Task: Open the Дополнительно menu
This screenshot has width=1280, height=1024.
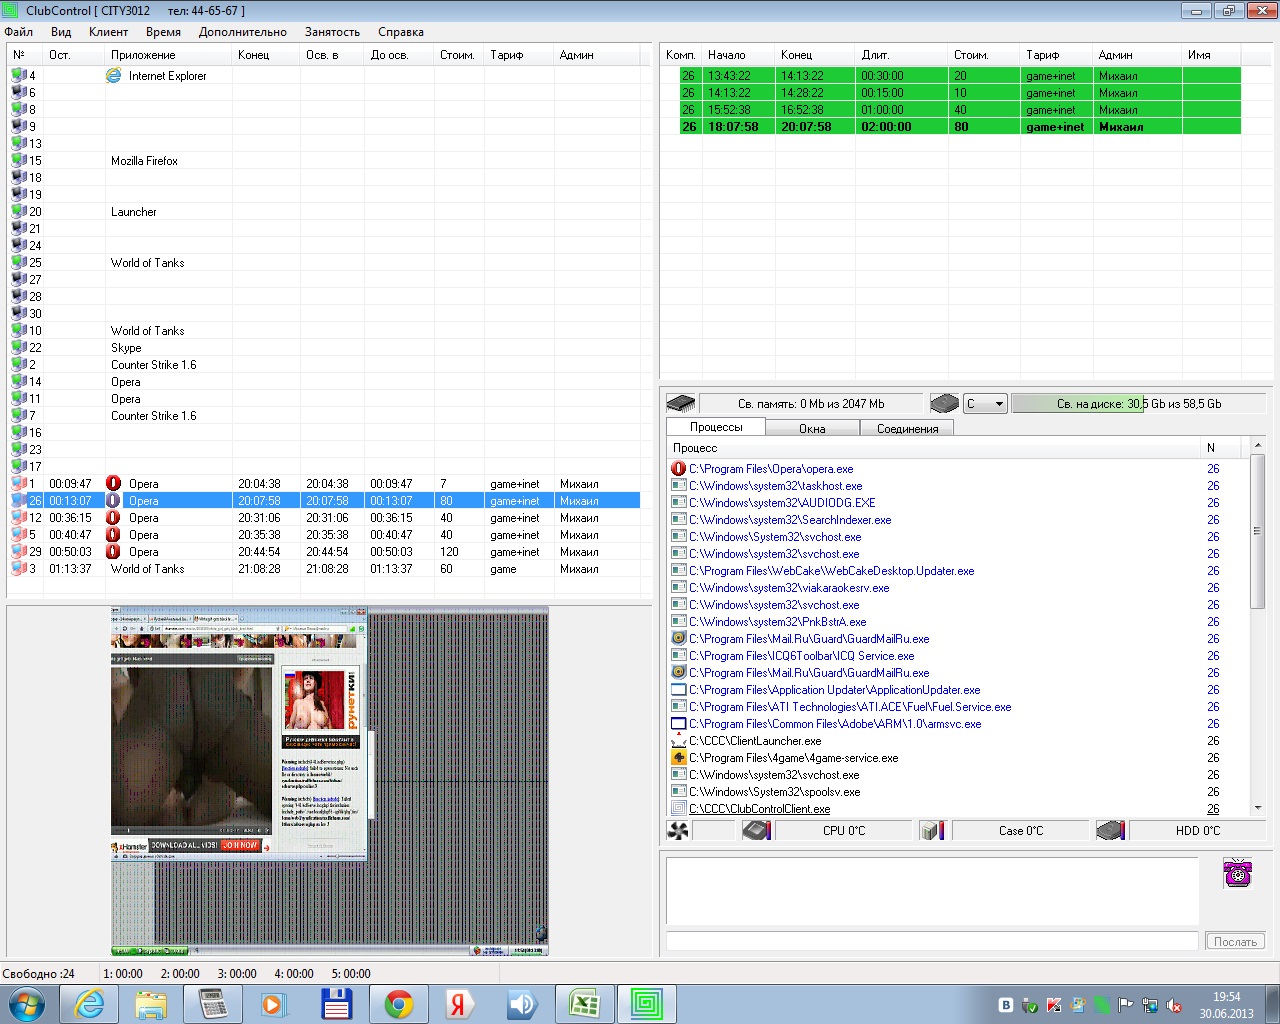Action: point(242,32)
